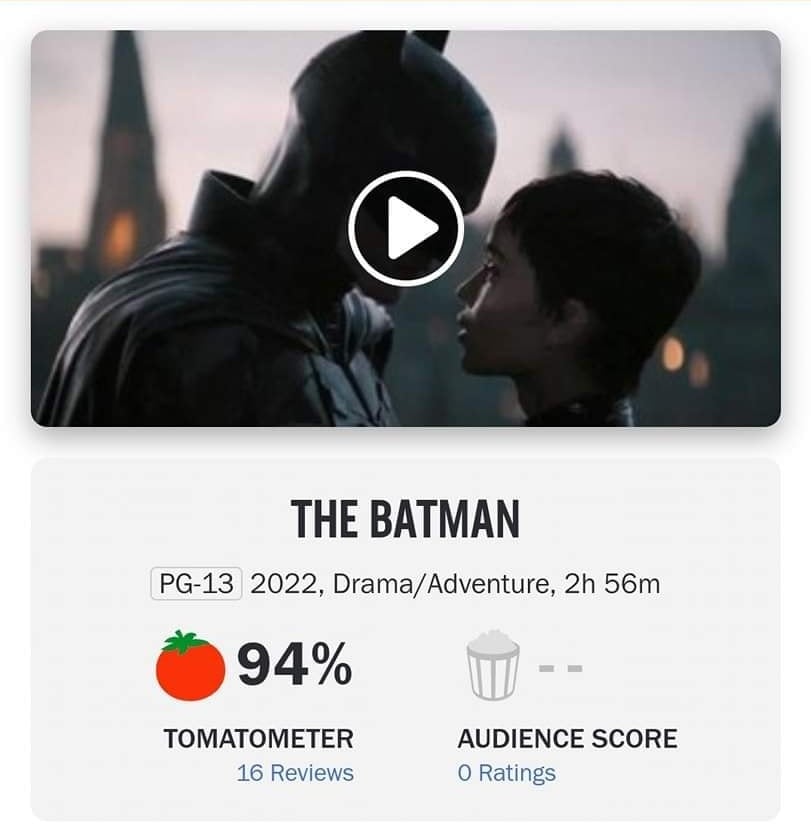Image resolution: width=811 pixels, height=840 pixels.
Task: Click THE BATMAN movie title
Action: tap(405, 519)
